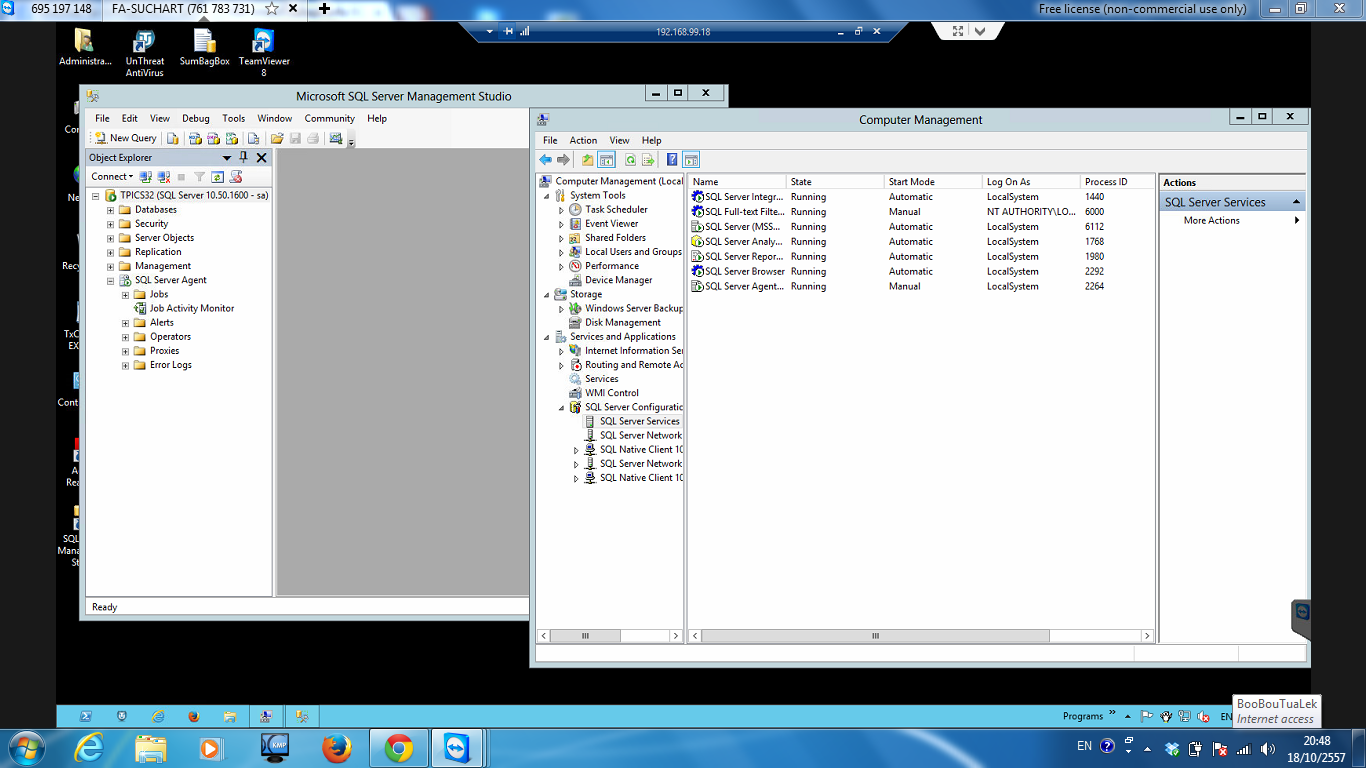Viewport: 1366px width, 768px height.
Task: Click the Firefox icon in the Windows taskbar
Action: click(337, 748)
